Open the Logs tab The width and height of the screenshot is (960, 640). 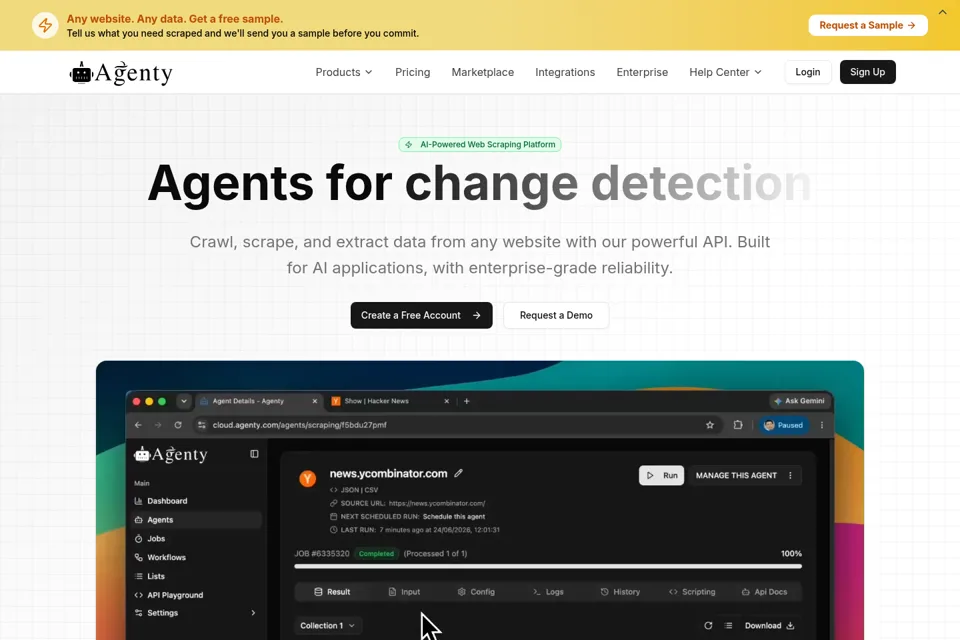pyautogui.click(x=548, y=592)
